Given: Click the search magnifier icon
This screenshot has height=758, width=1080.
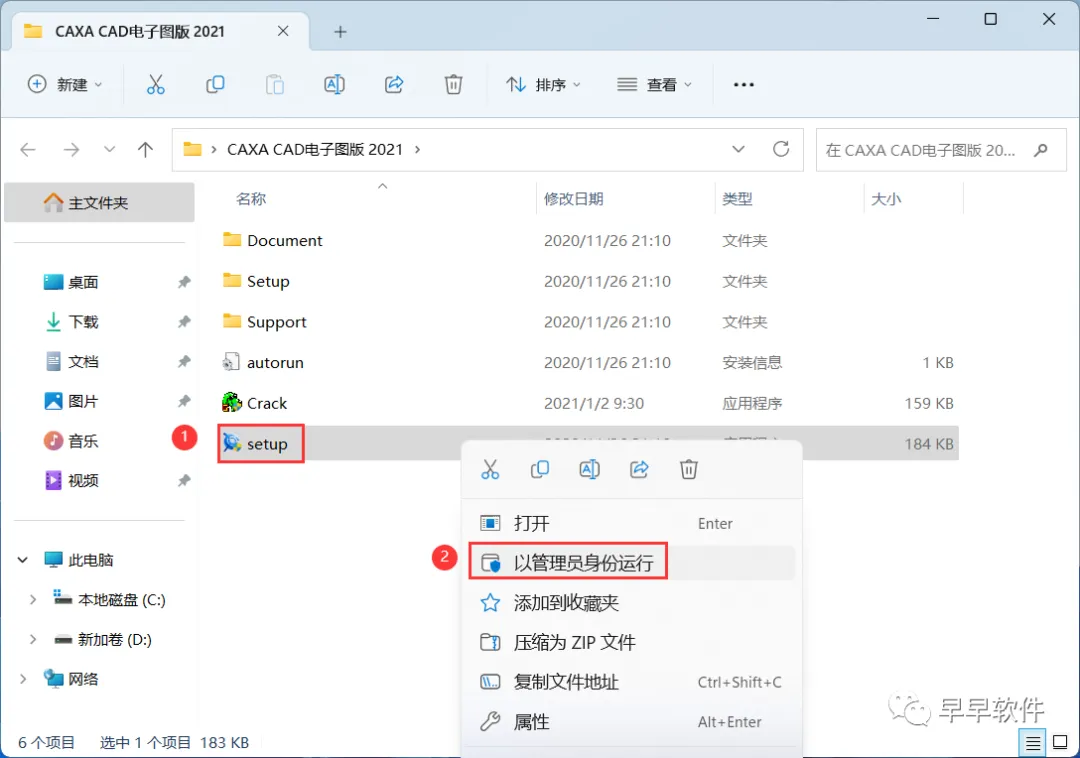Looking at the screenshot, I should [1041, 149].
